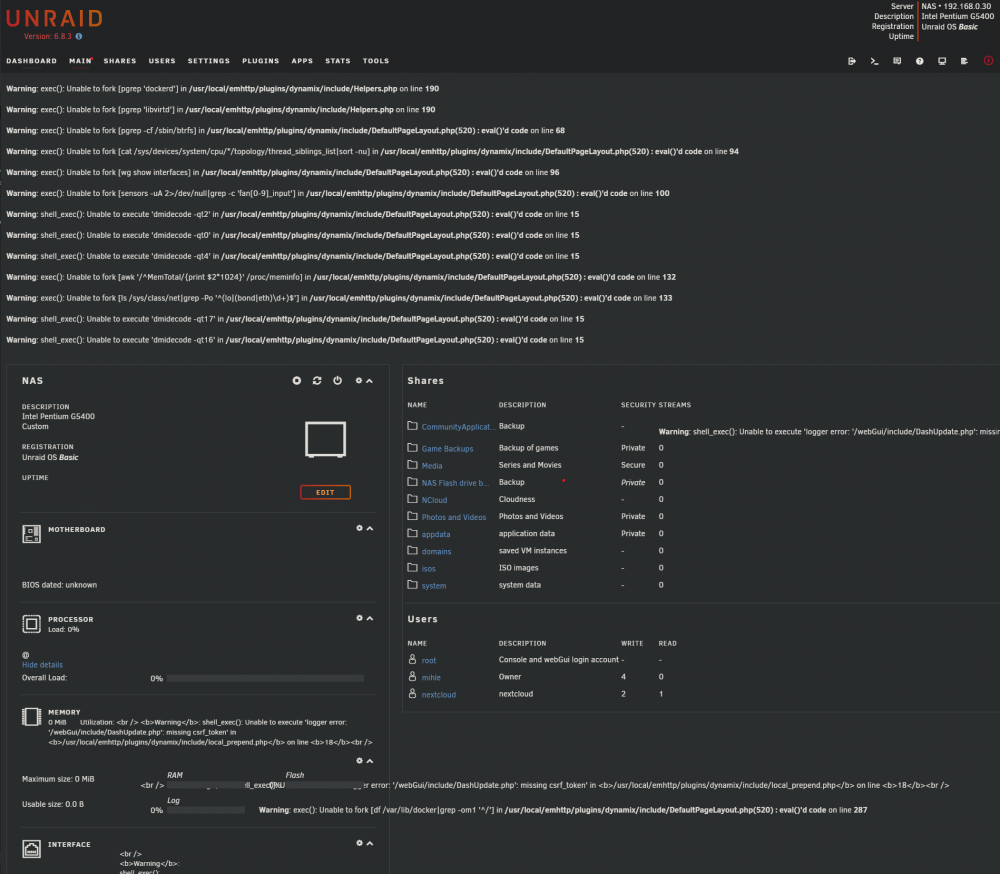The height and width of the screenshot is (874, 1000).
Task: Click the folder icon for Media share
Action: click(x=413, y=465)
